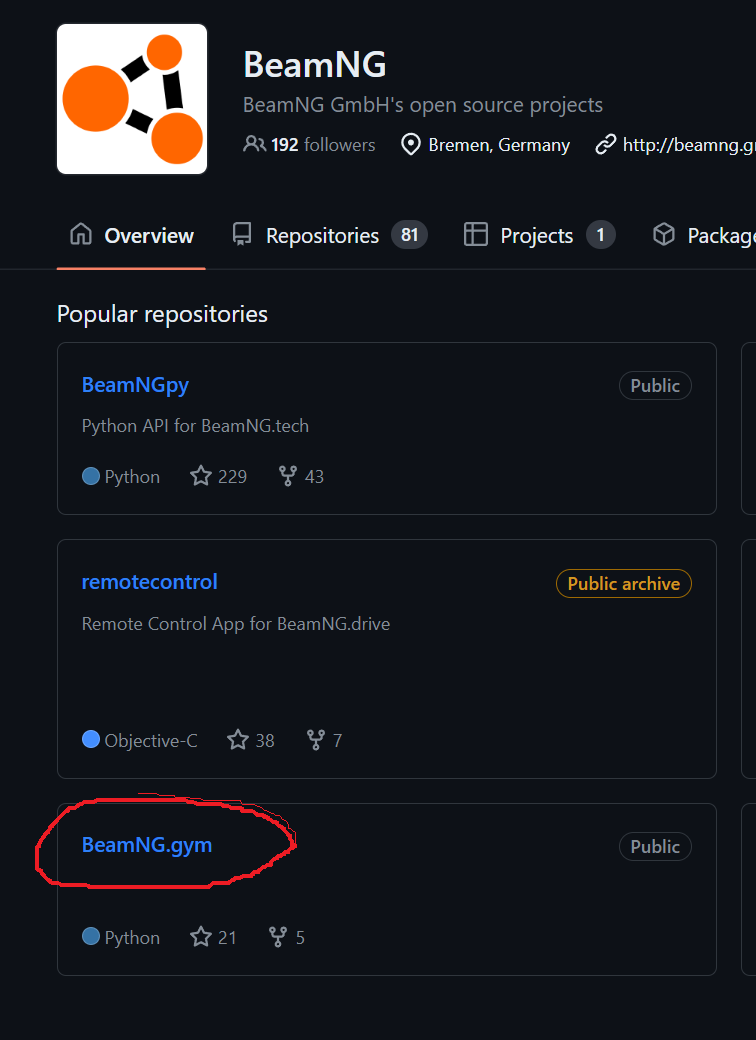Click the followers people icon
The height and width of the screenshot is (1040, 756).
point(254,144)
